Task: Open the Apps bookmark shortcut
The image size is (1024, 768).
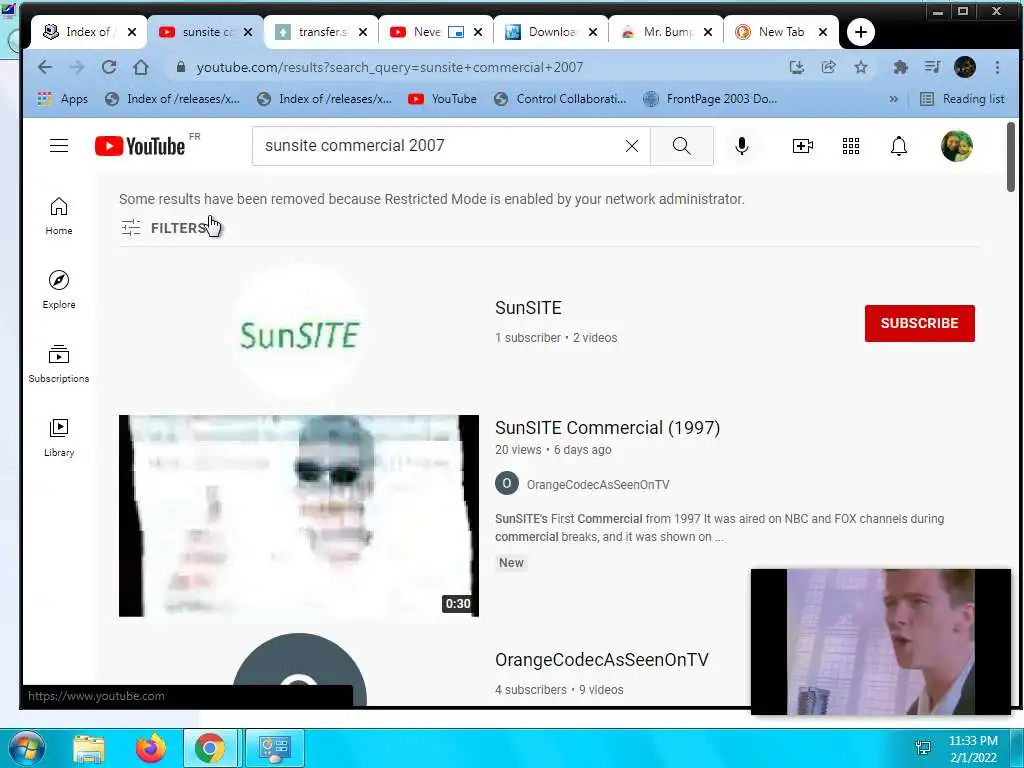Action: point(63,99)
